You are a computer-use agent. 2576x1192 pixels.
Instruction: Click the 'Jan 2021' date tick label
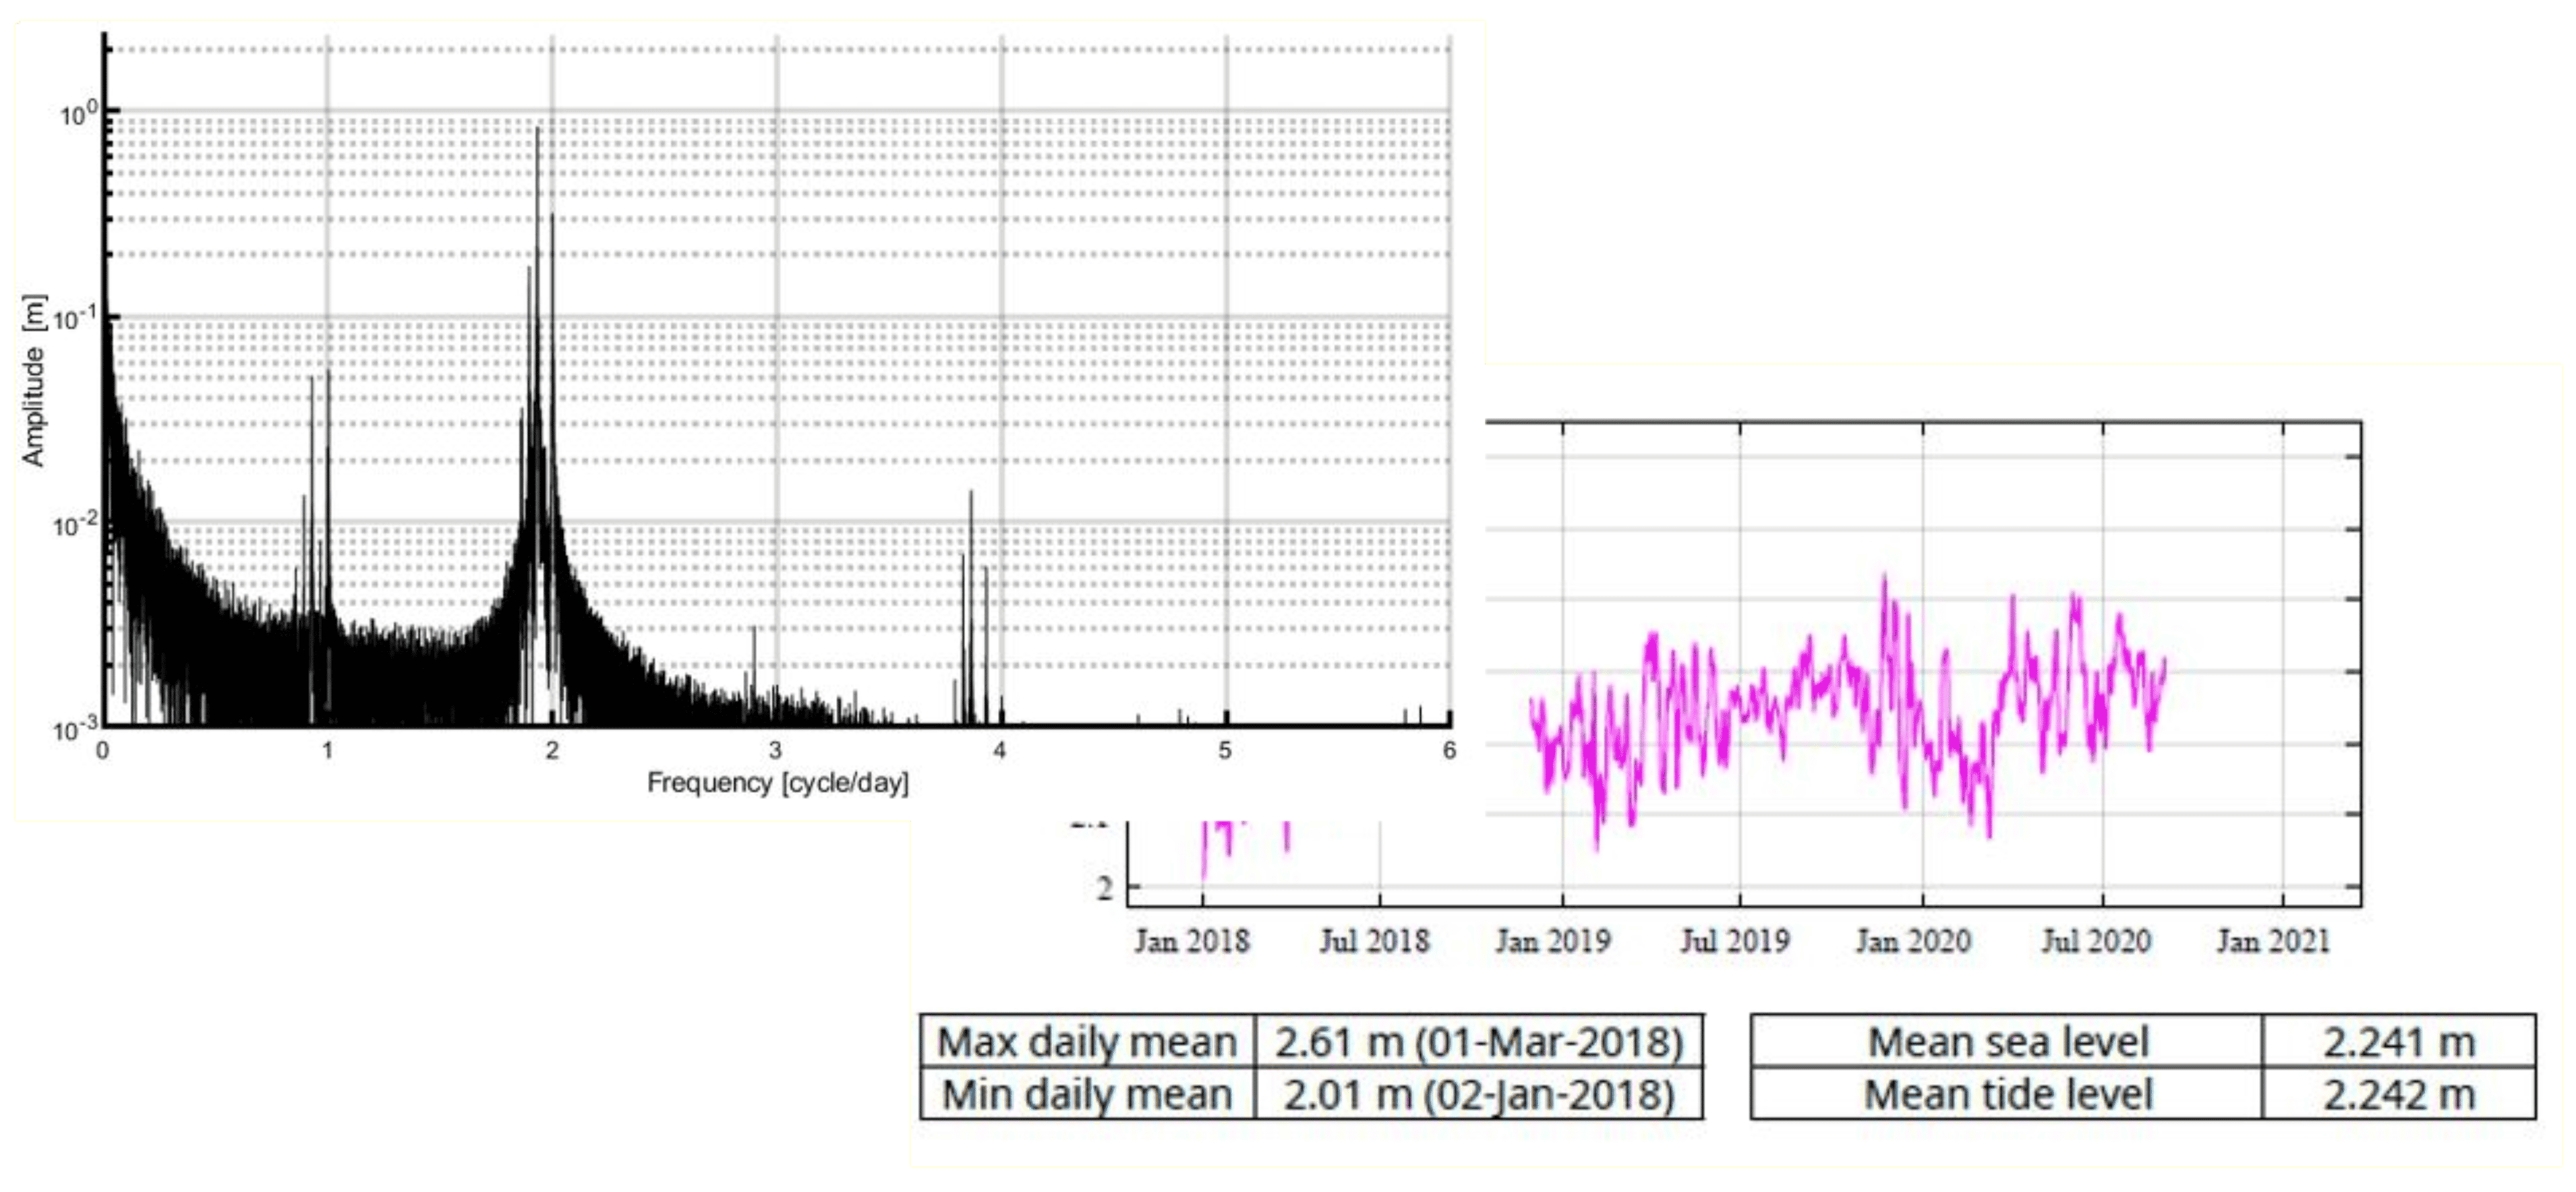point(2273,941)
